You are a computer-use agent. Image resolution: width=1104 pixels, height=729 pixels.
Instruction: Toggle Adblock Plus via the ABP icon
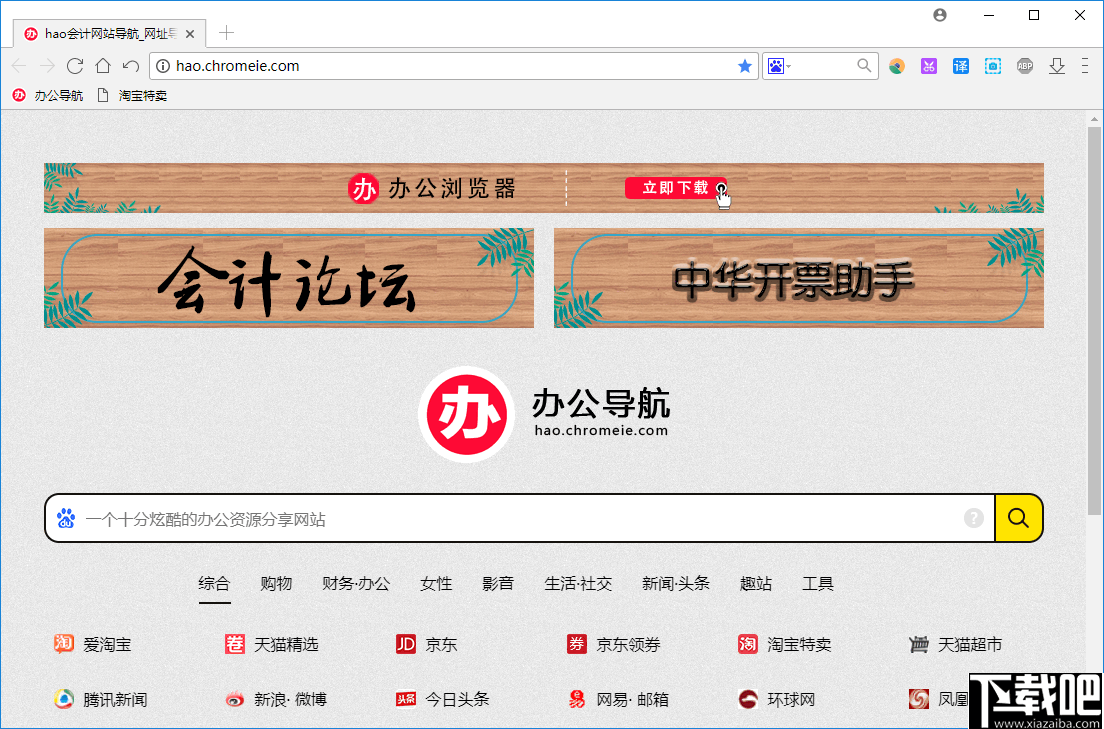pos(1024,65)
